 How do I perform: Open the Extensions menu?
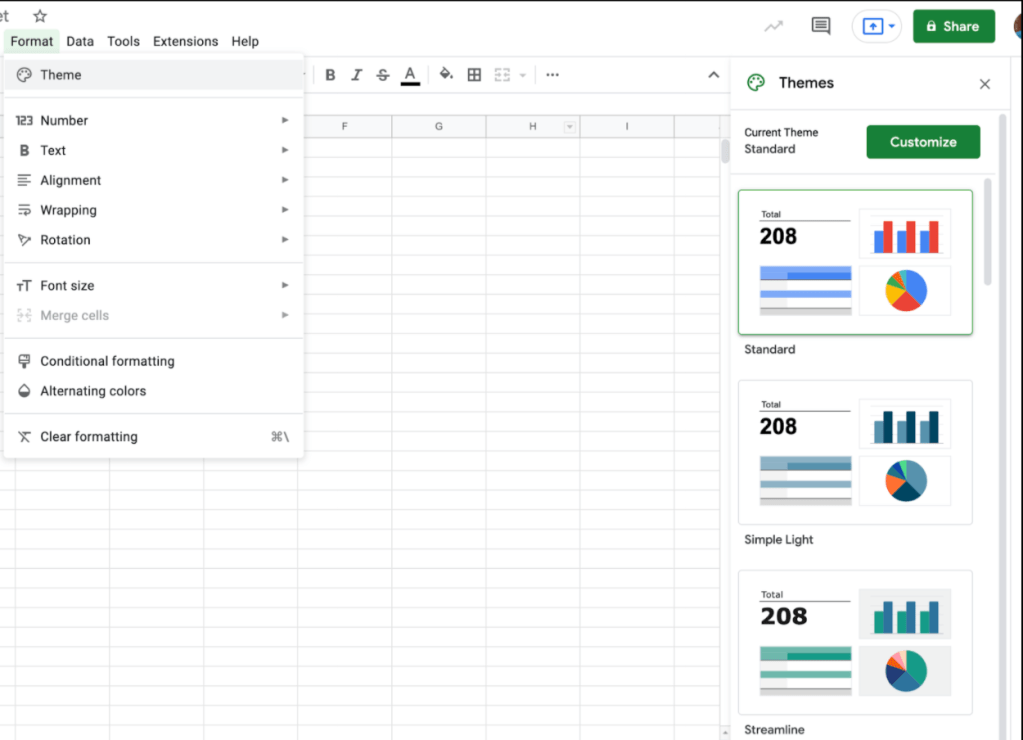coord(185,41)
